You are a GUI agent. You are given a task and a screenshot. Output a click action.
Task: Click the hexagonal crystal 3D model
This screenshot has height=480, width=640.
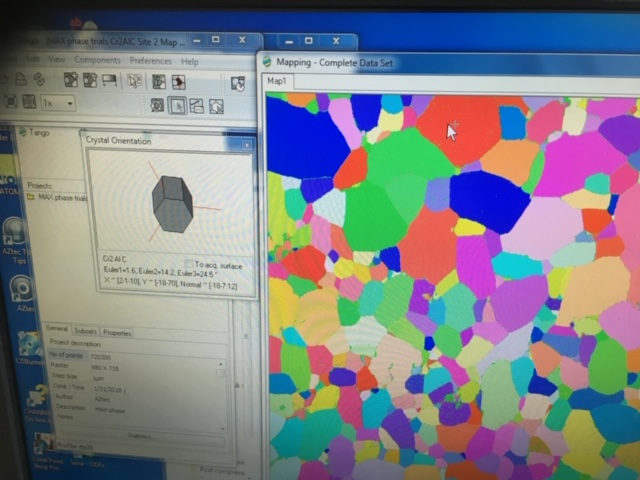[x=172, y=203]
